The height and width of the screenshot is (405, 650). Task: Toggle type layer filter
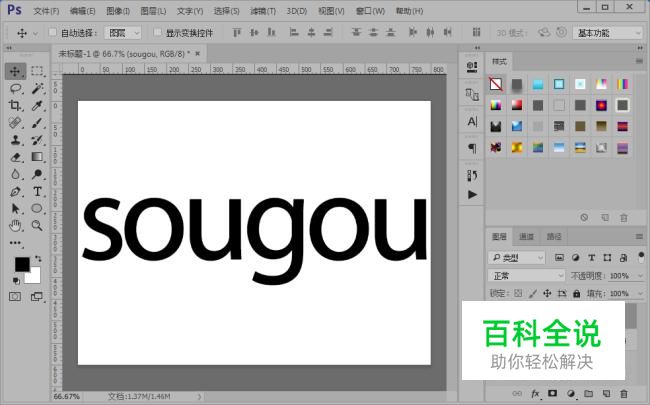point(592,258)
